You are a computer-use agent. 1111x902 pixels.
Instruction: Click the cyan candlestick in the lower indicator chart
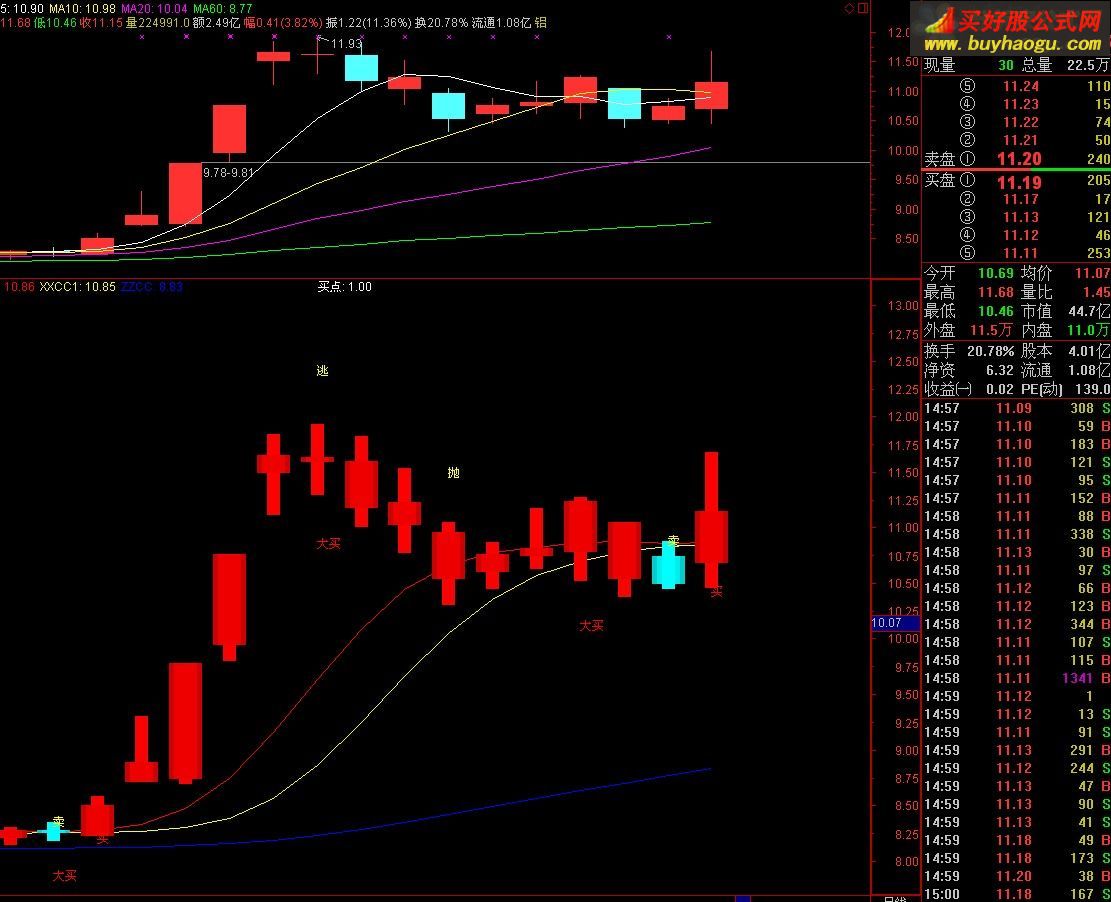click(668, 566)
